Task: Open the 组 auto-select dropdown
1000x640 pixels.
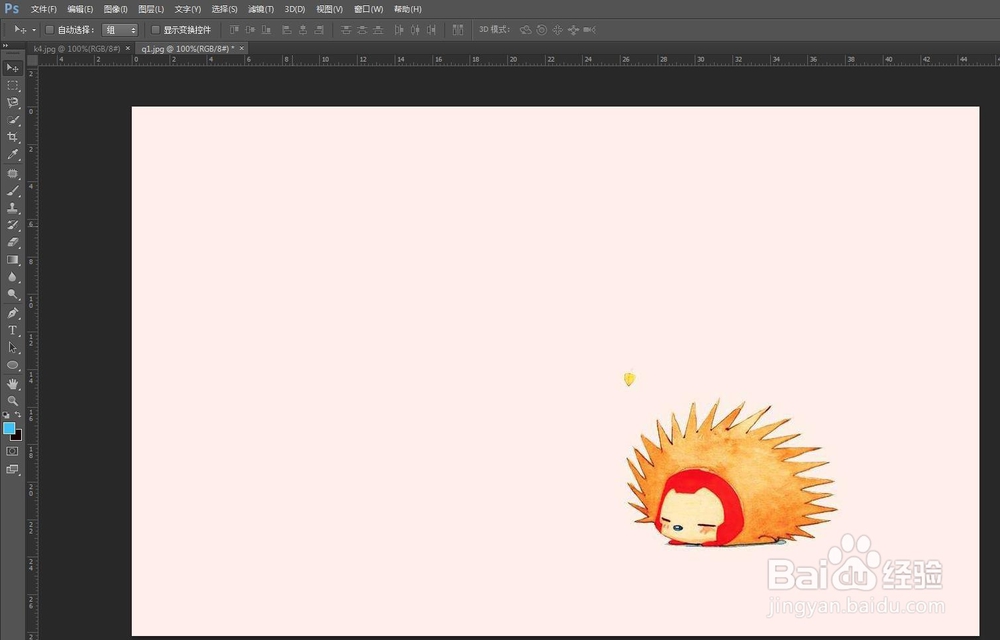Action: pyautogui.click(x=120, y=30)
